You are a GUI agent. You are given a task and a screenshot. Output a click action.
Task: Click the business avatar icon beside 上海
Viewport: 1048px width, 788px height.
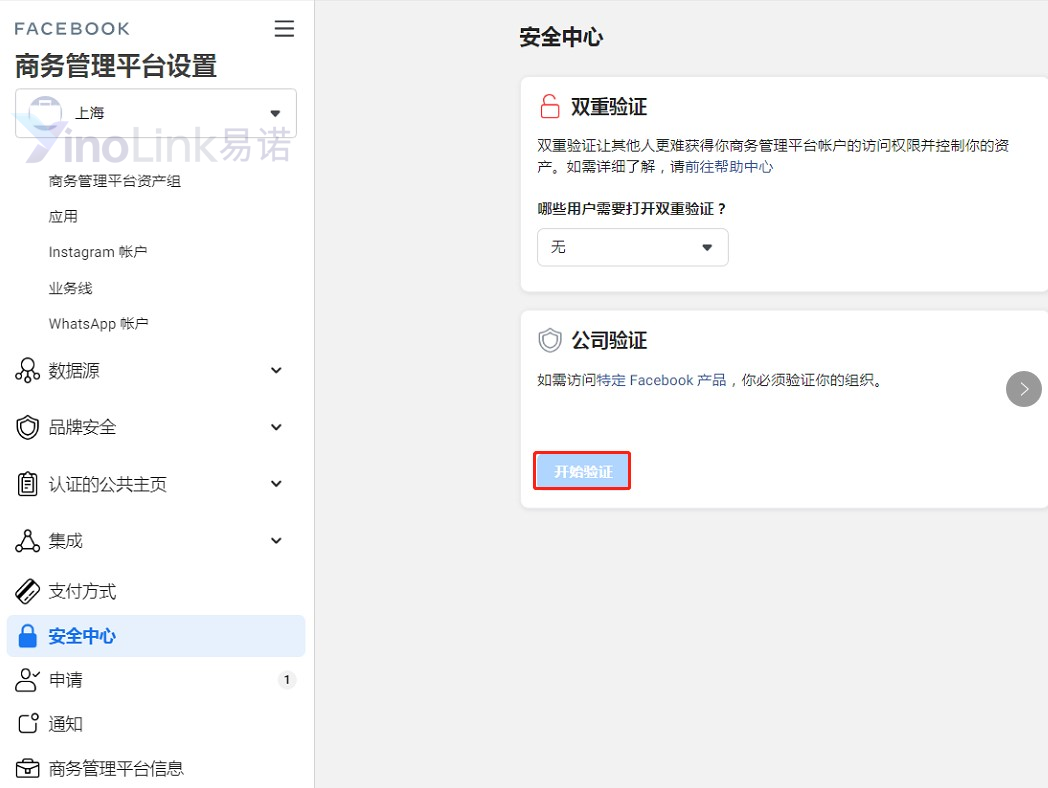pos(45,112)
